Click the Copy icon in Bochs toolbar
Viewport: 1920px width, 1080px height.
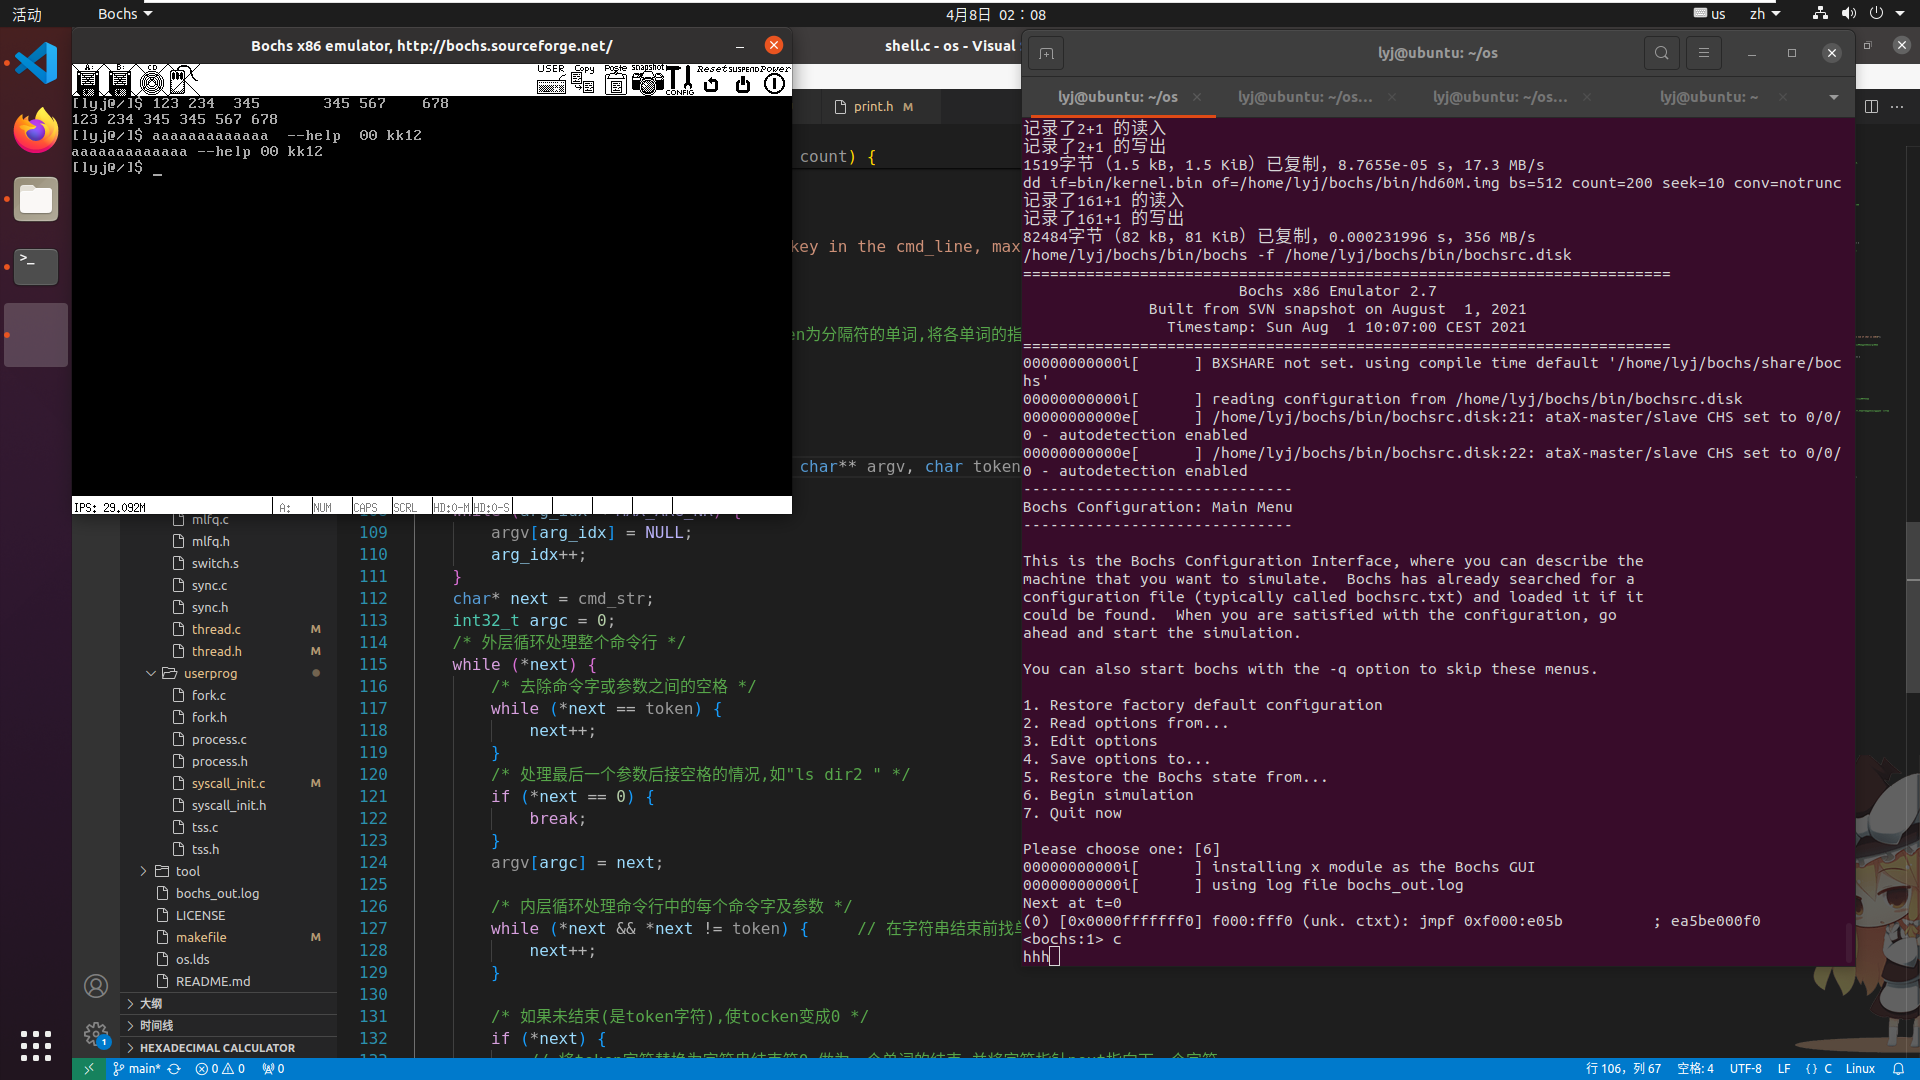[x=583, y=80]
